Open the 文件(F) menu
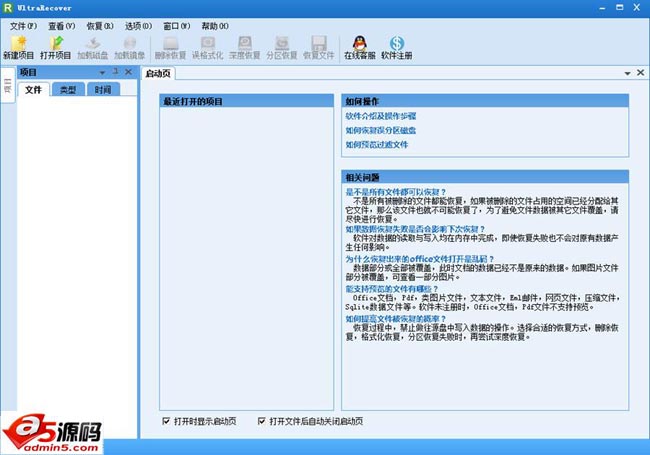650x455 pixels. (x=23, y=26)
